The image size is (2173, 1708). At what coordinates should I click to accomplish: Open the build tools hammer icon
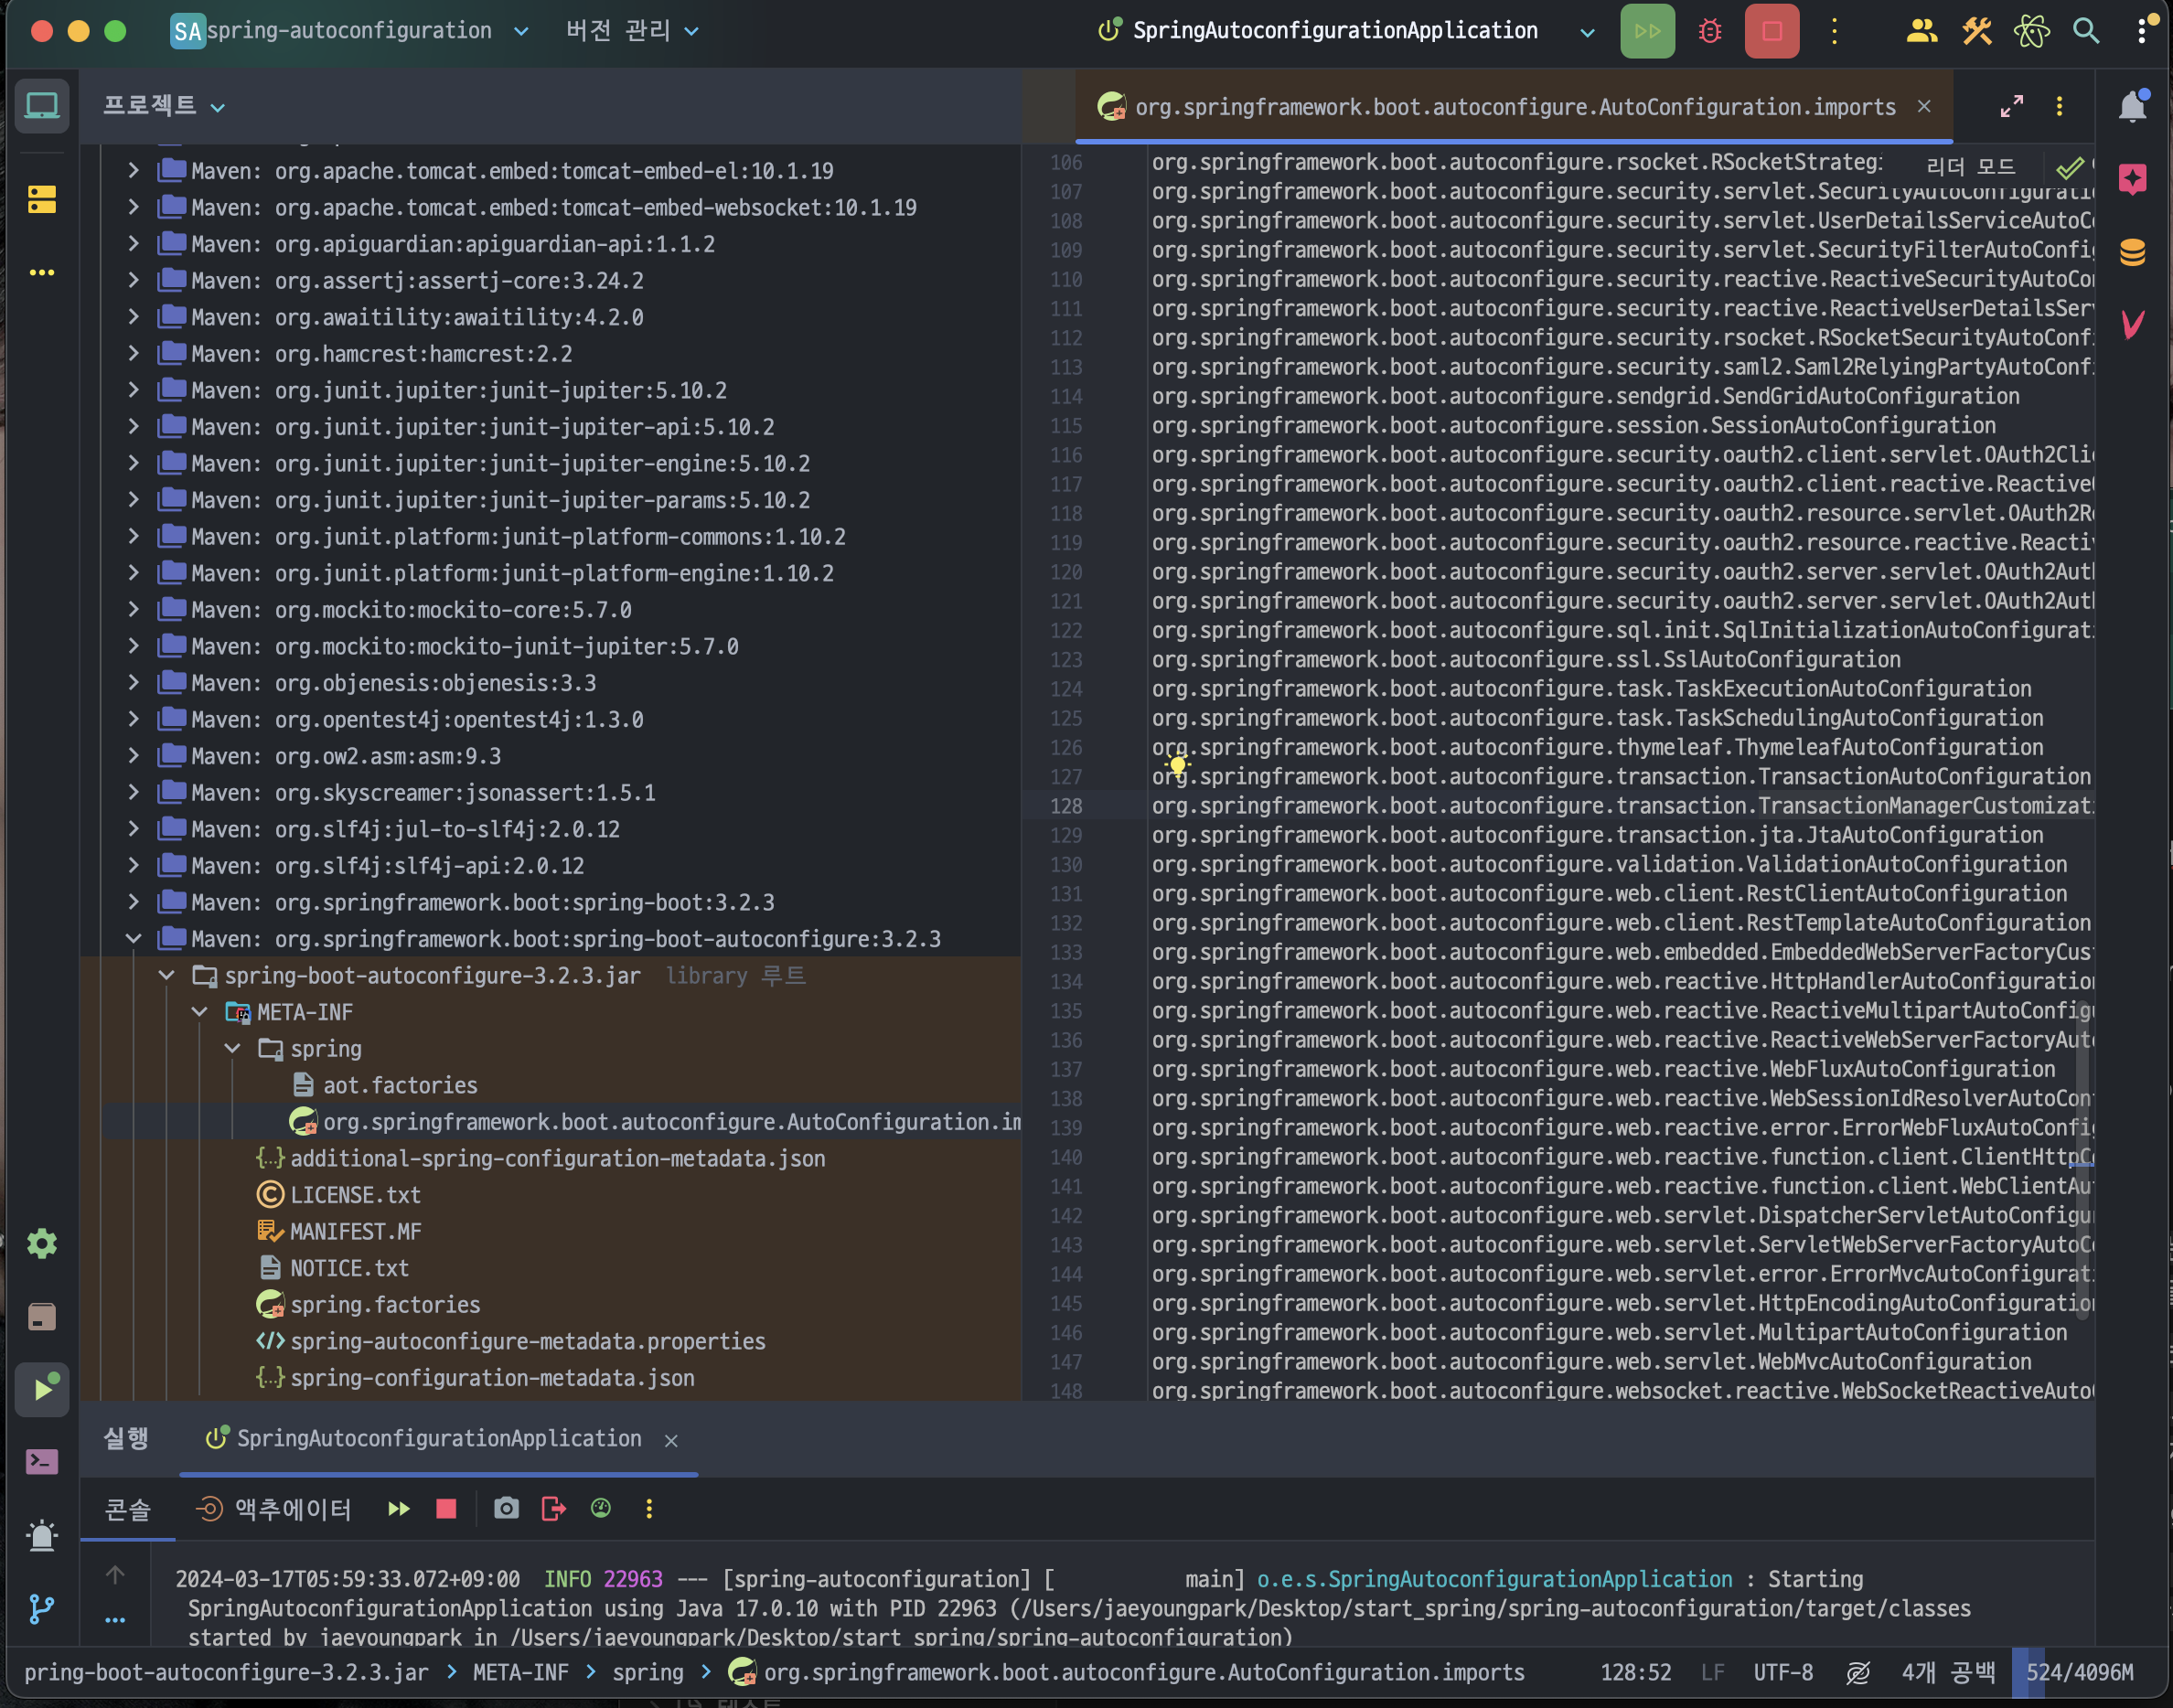[x=1976, y=31]
